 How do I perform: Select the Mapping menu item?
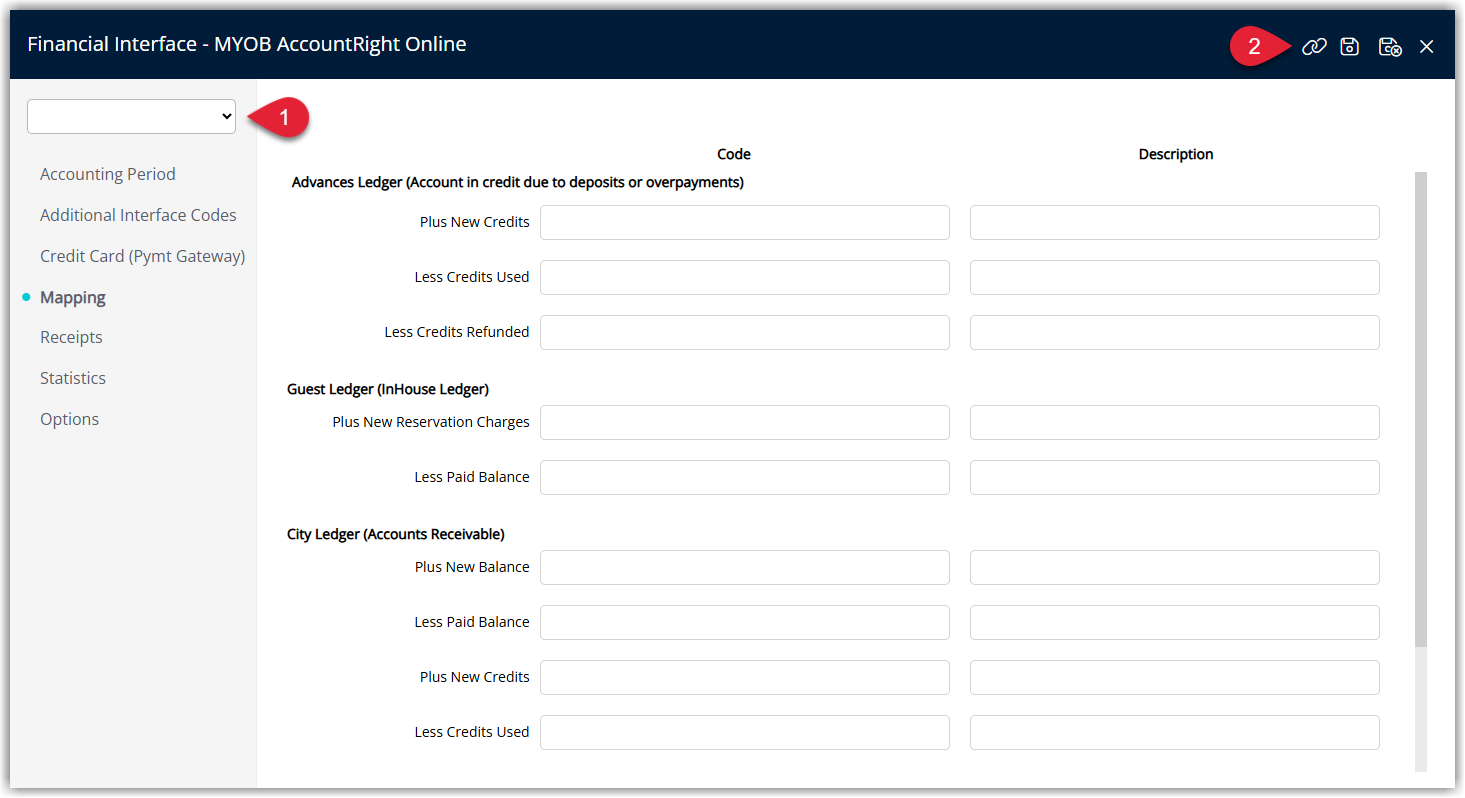(x=72, y=297)
